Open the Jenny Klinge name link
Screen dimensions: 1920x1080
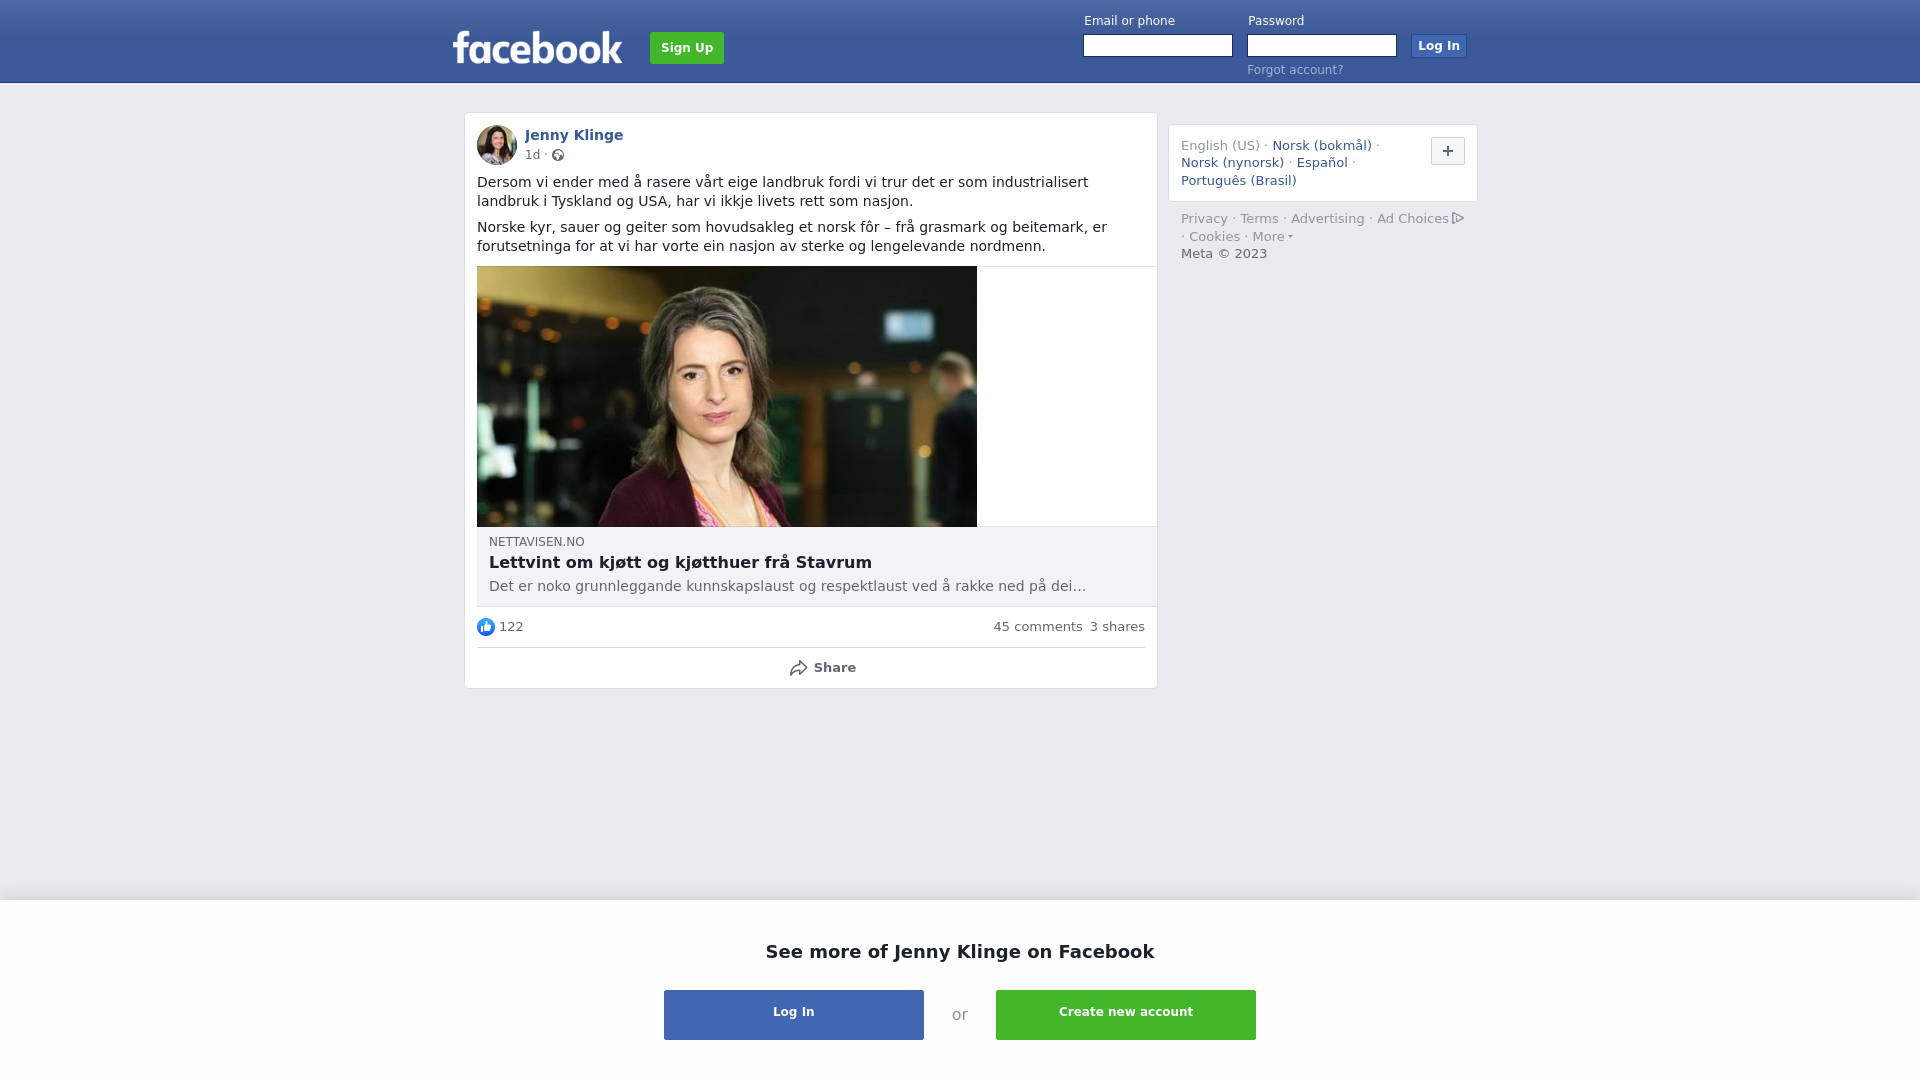coord(574,135)
